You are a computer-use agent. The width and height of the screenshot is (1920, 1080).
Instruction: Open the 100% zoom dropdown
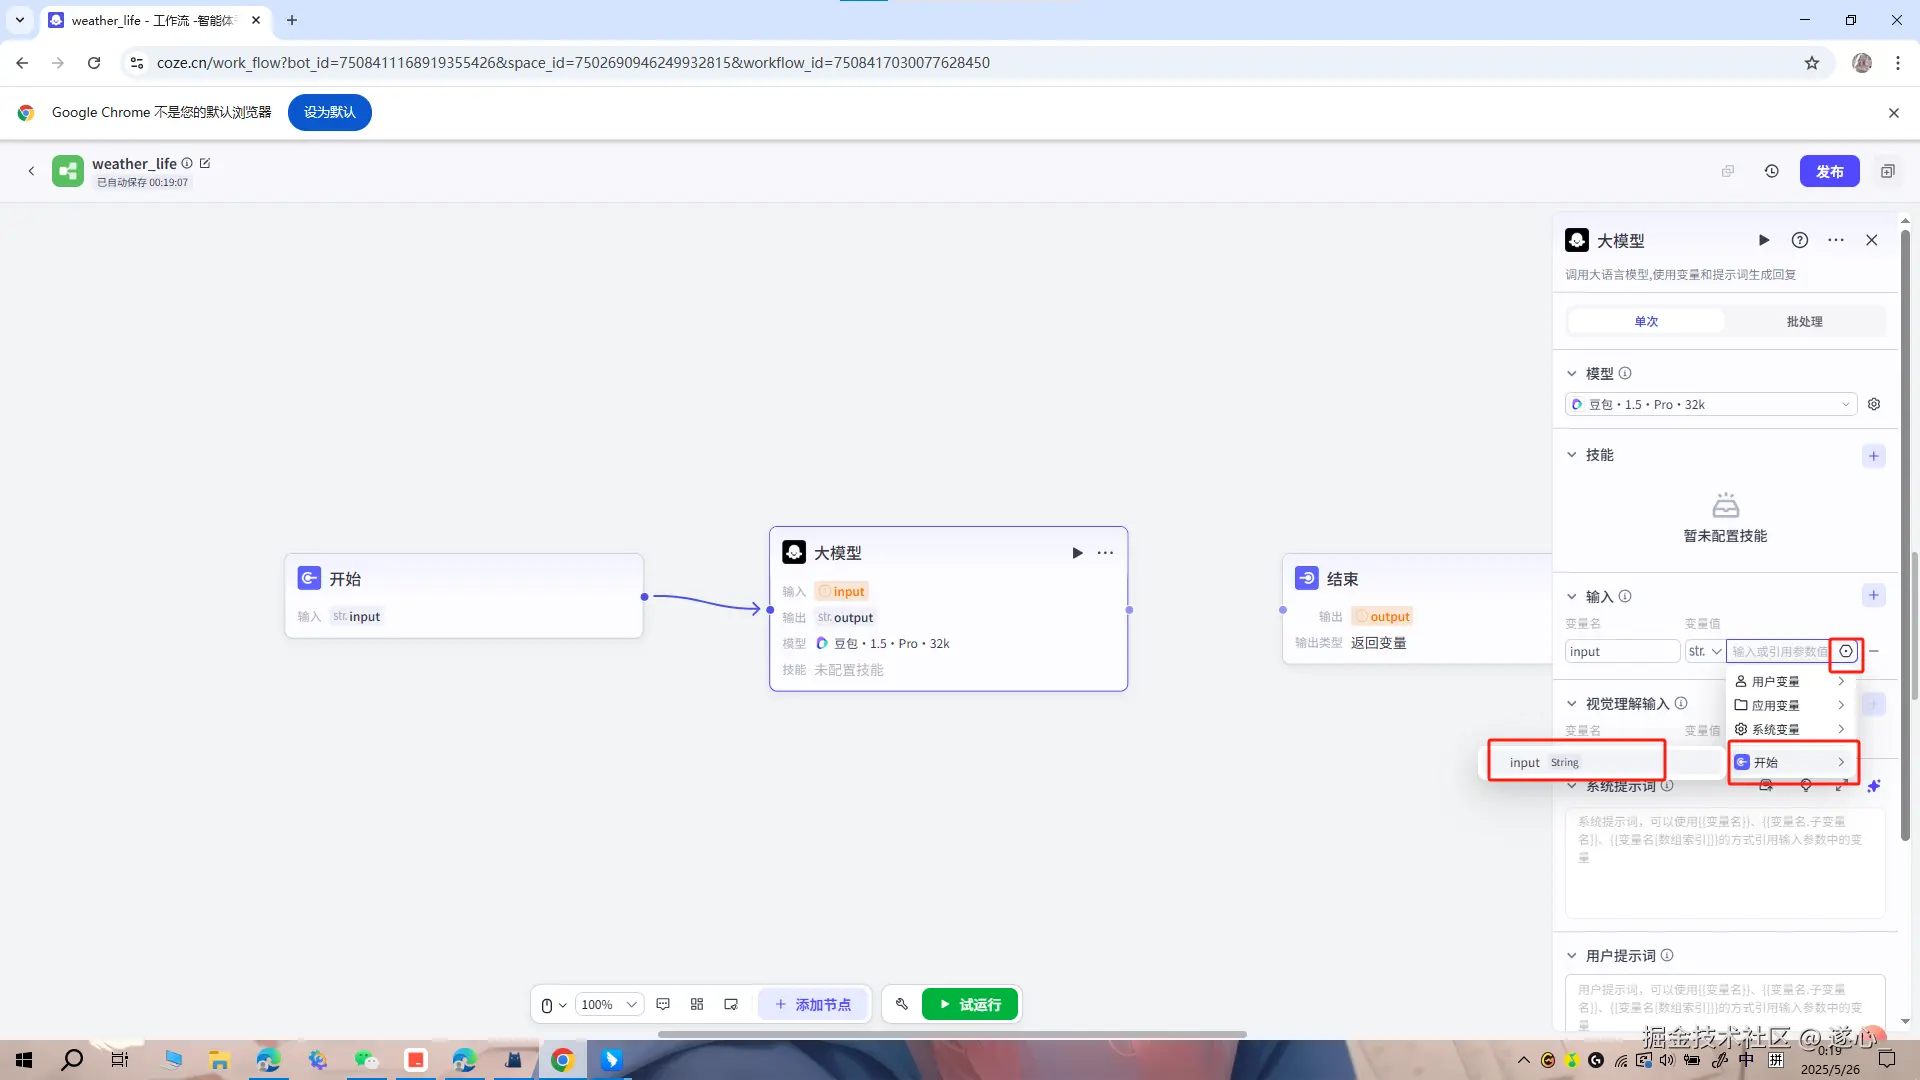609,1004
